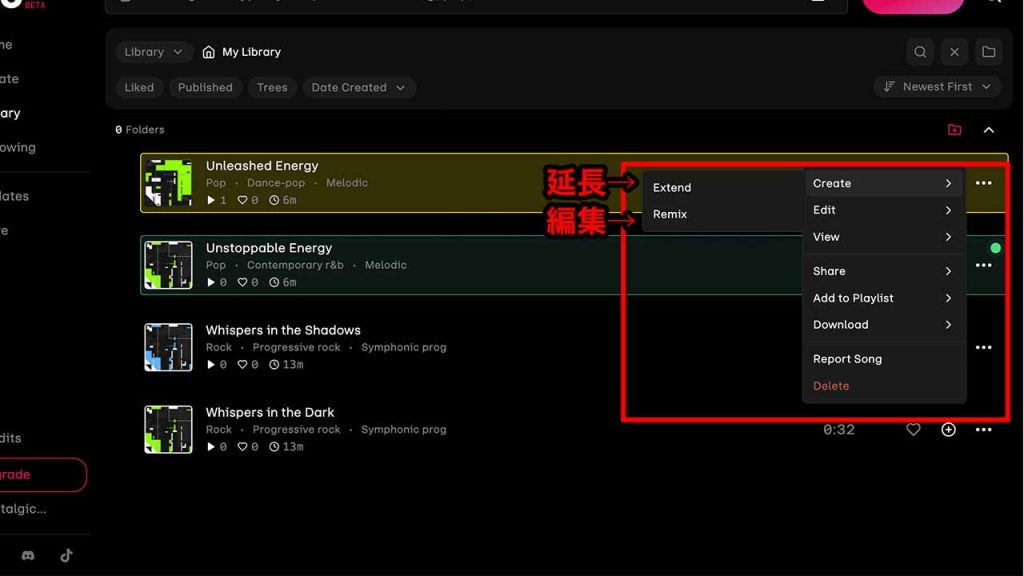Open Add to Playlist submenu
This screenshot has width=1024, height=576.
(x=883, y=298)
